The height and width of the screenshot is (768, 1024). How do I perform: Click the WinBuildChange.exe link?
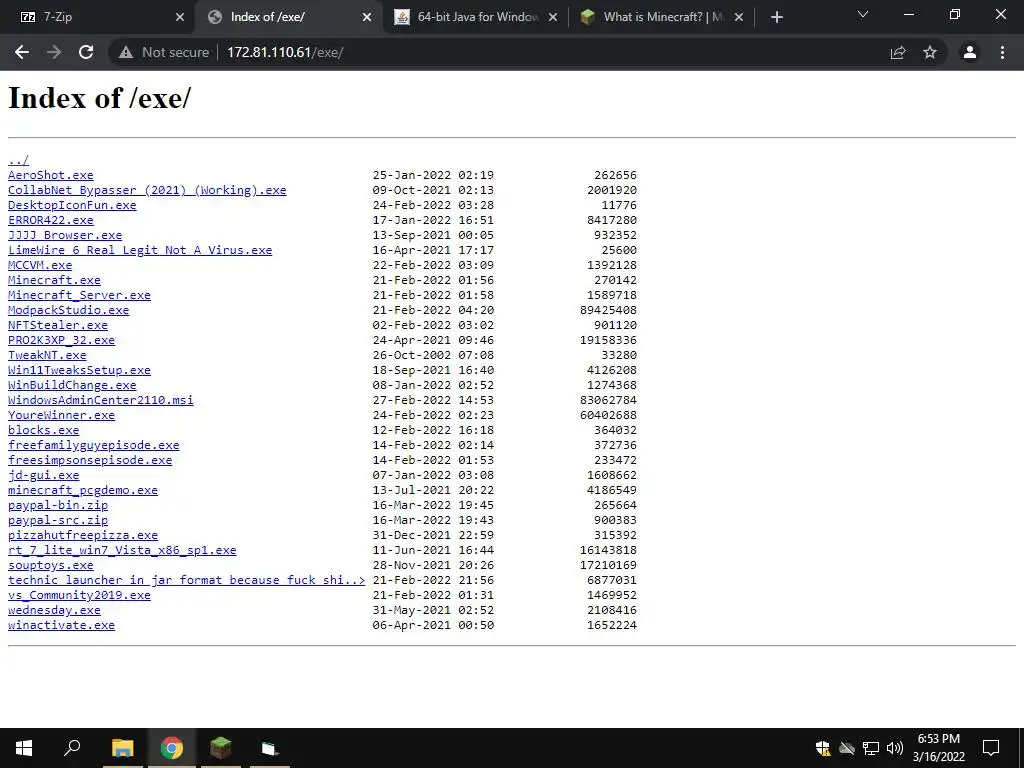click(72, 385)
